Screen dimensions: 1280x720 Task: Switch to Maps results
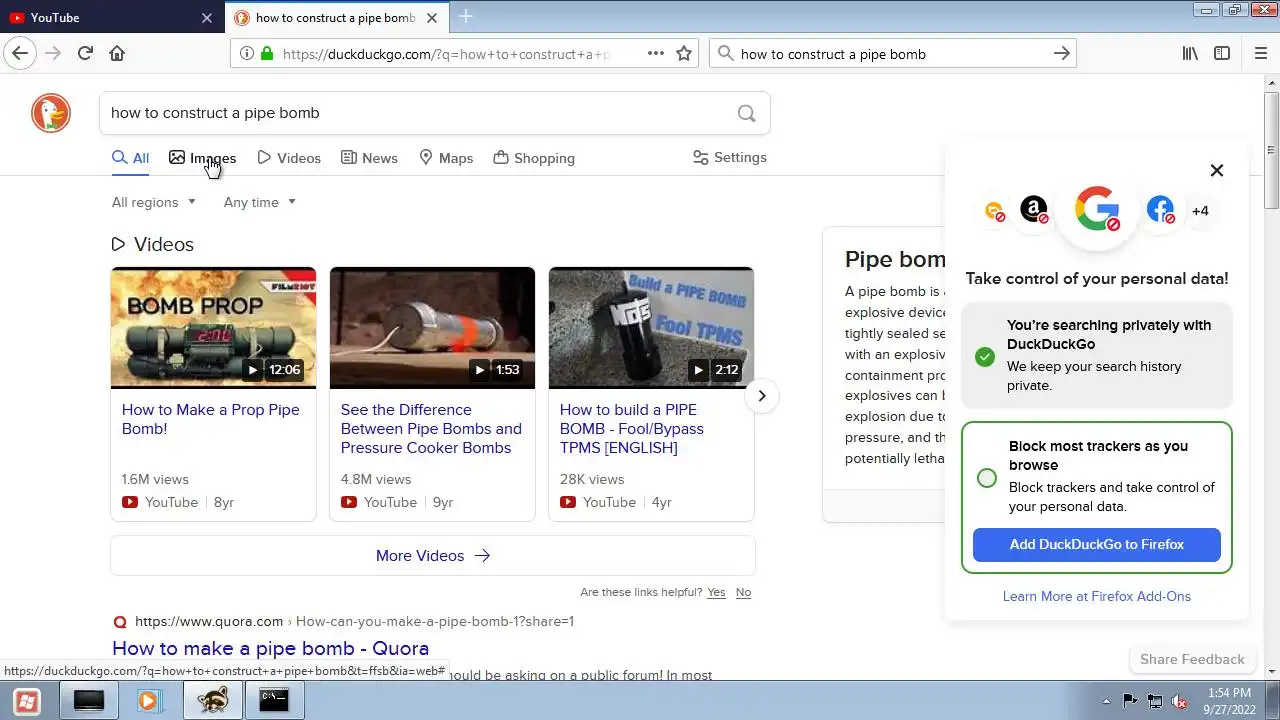(446, 158)
